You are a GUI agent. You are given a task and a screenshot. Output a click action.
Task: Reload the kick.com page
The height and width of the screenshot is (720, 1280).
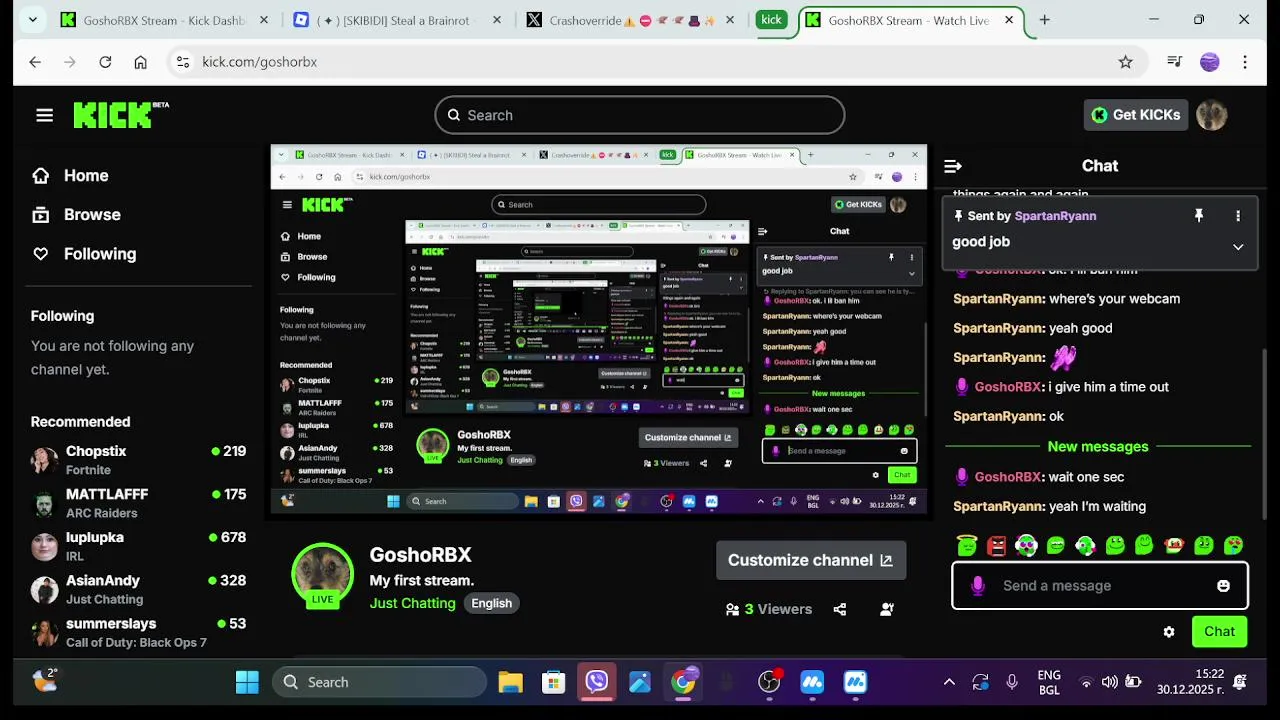[105, 62]
